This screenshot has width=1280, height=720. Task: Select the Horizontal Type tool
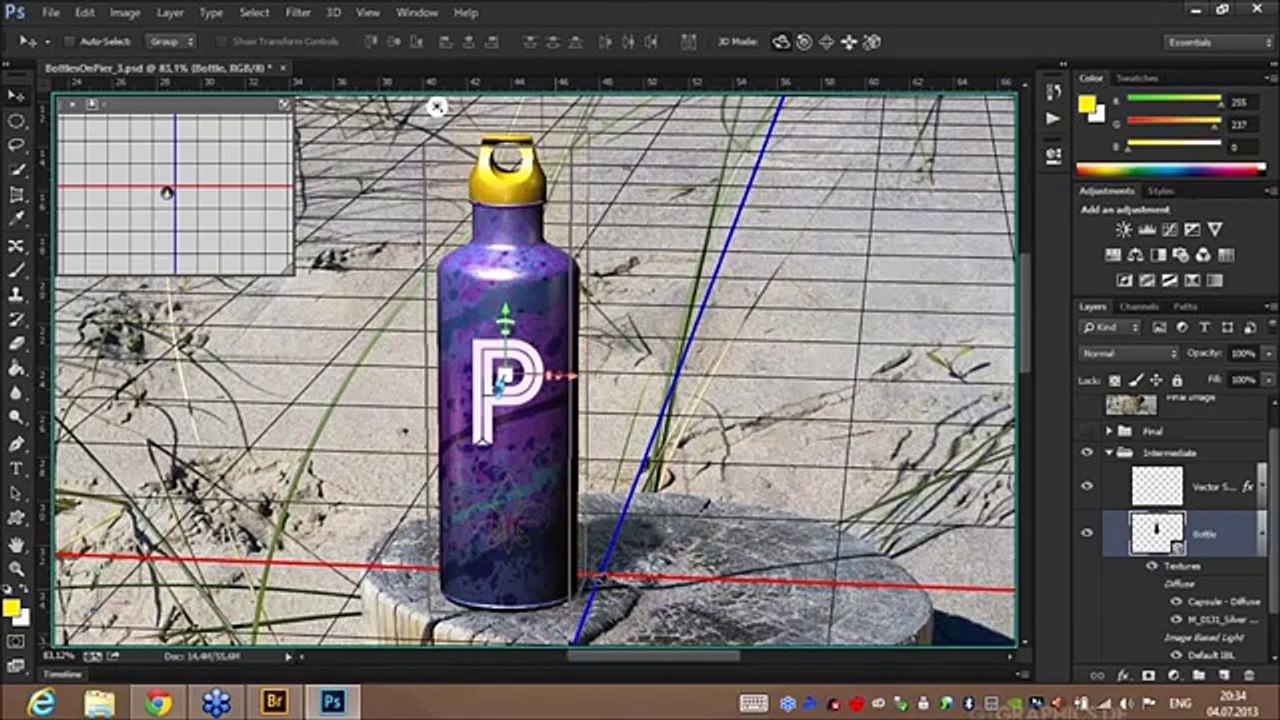[16, 468]
